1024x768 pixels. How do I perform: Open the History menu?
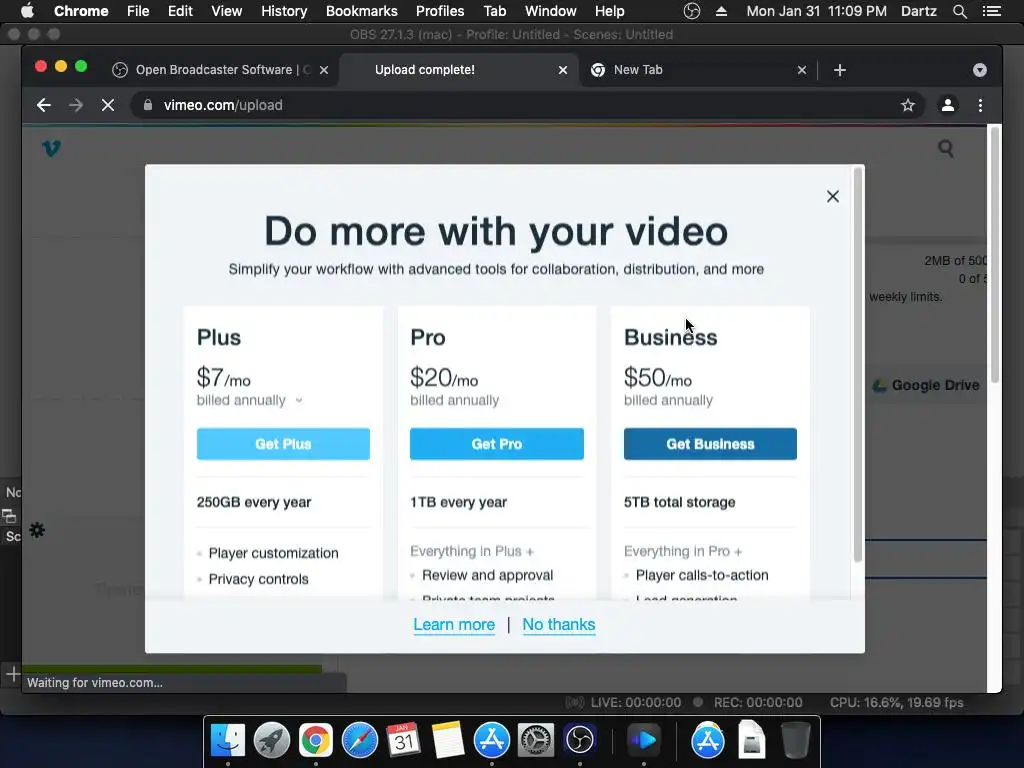tap(284, 11)
